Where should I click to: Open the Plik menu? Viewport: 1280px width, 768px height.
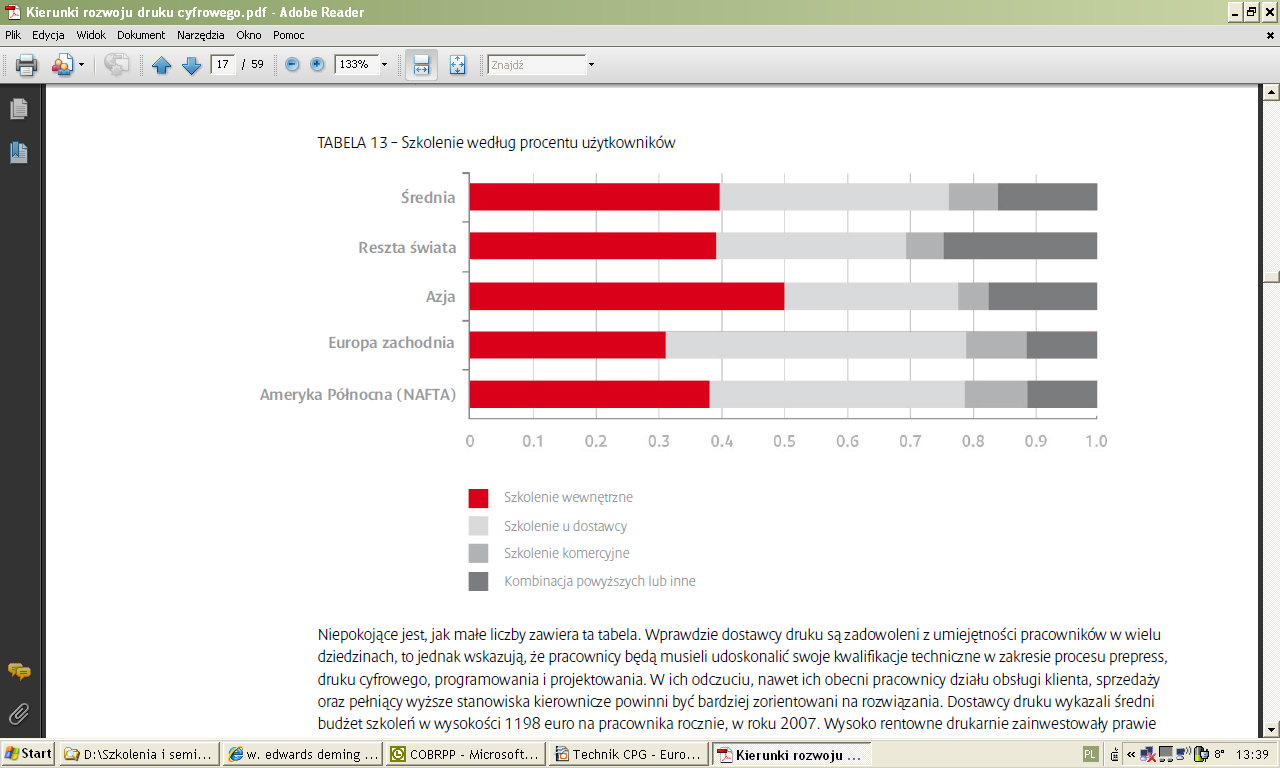13,34
